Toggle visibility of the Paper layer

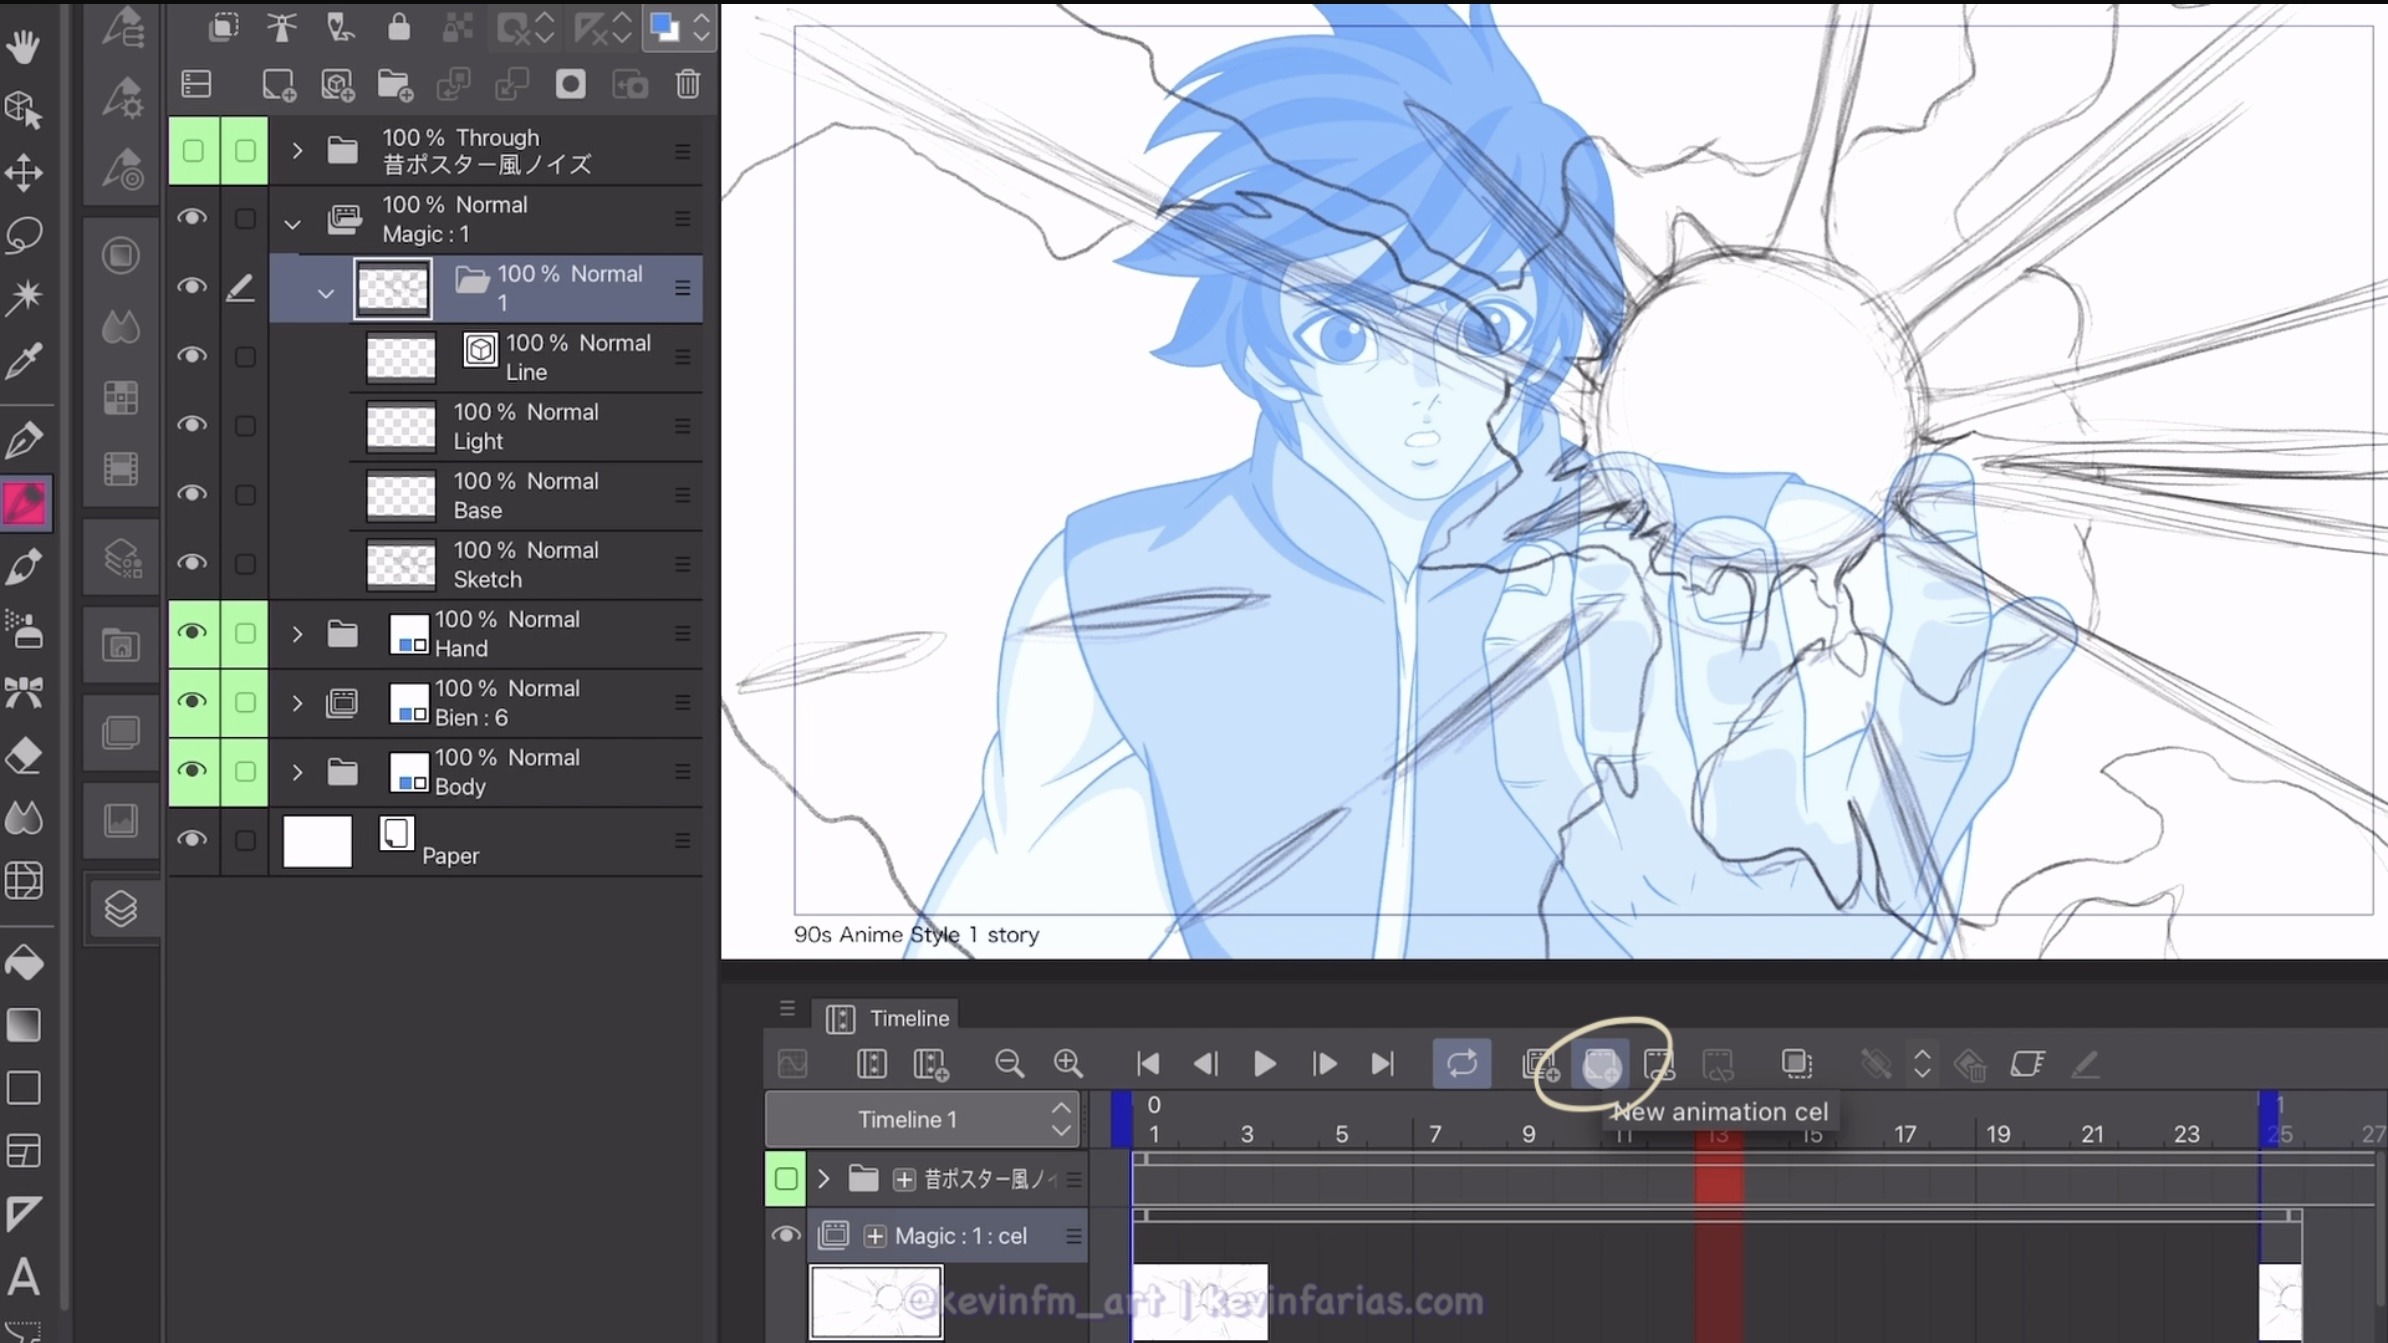(192, 840)
